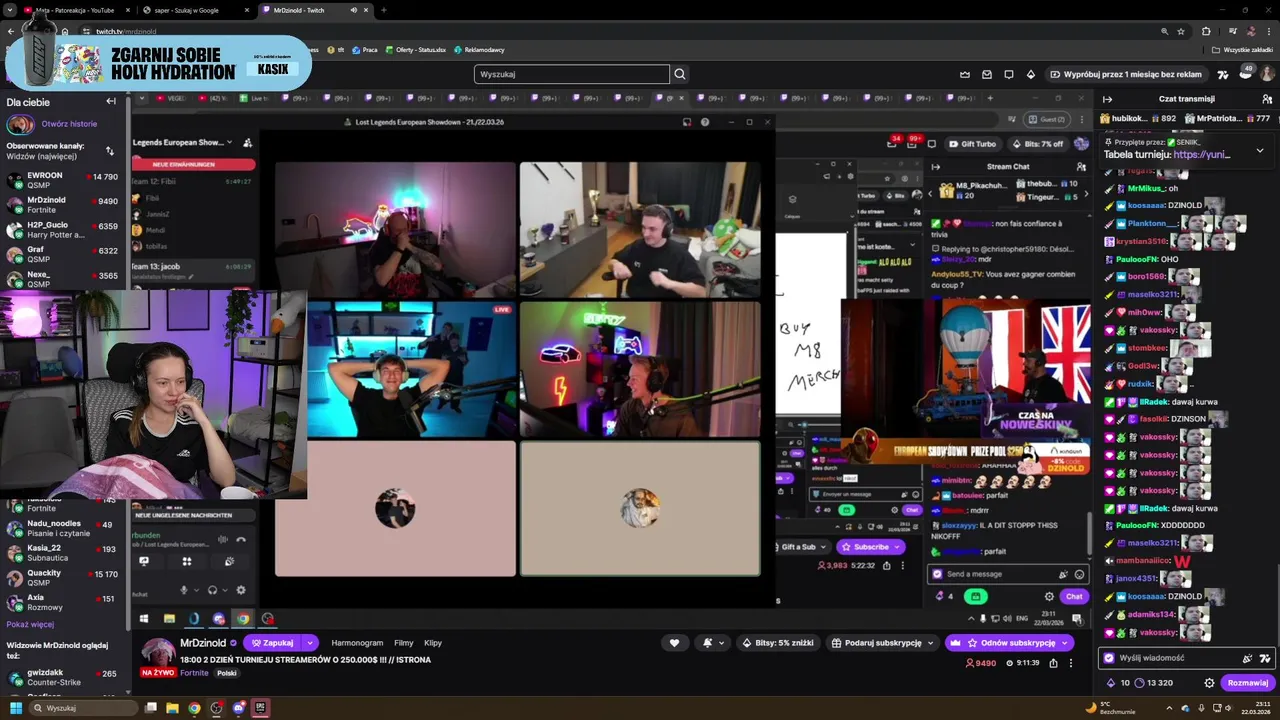
Task: Open Chrome three-dot menu
Action: point(1269,31)
